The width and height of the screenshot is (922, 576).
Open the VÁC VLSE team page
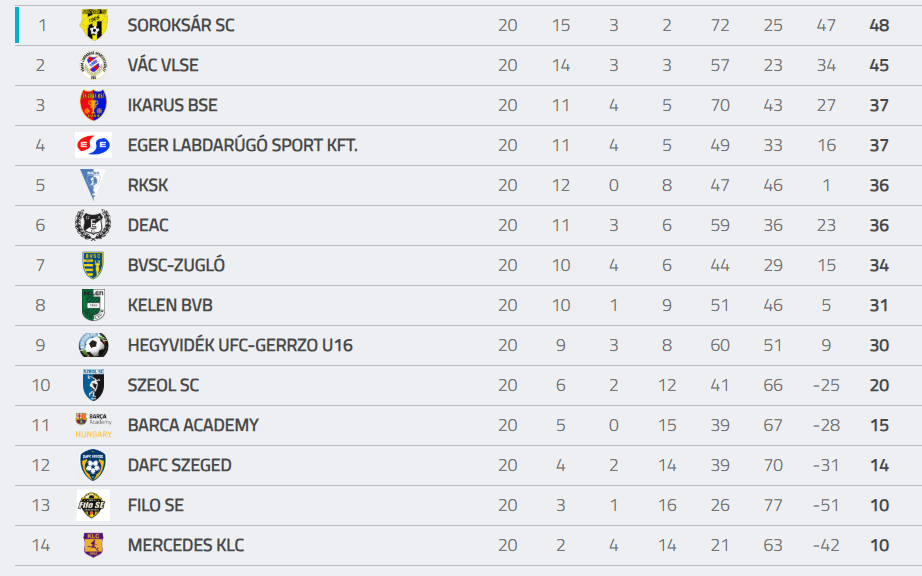163,65
